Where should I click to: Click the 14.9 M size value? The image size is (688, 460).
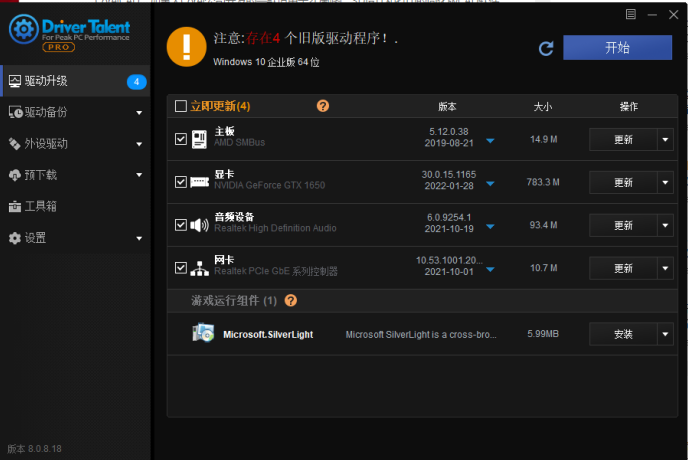[544, 139]
